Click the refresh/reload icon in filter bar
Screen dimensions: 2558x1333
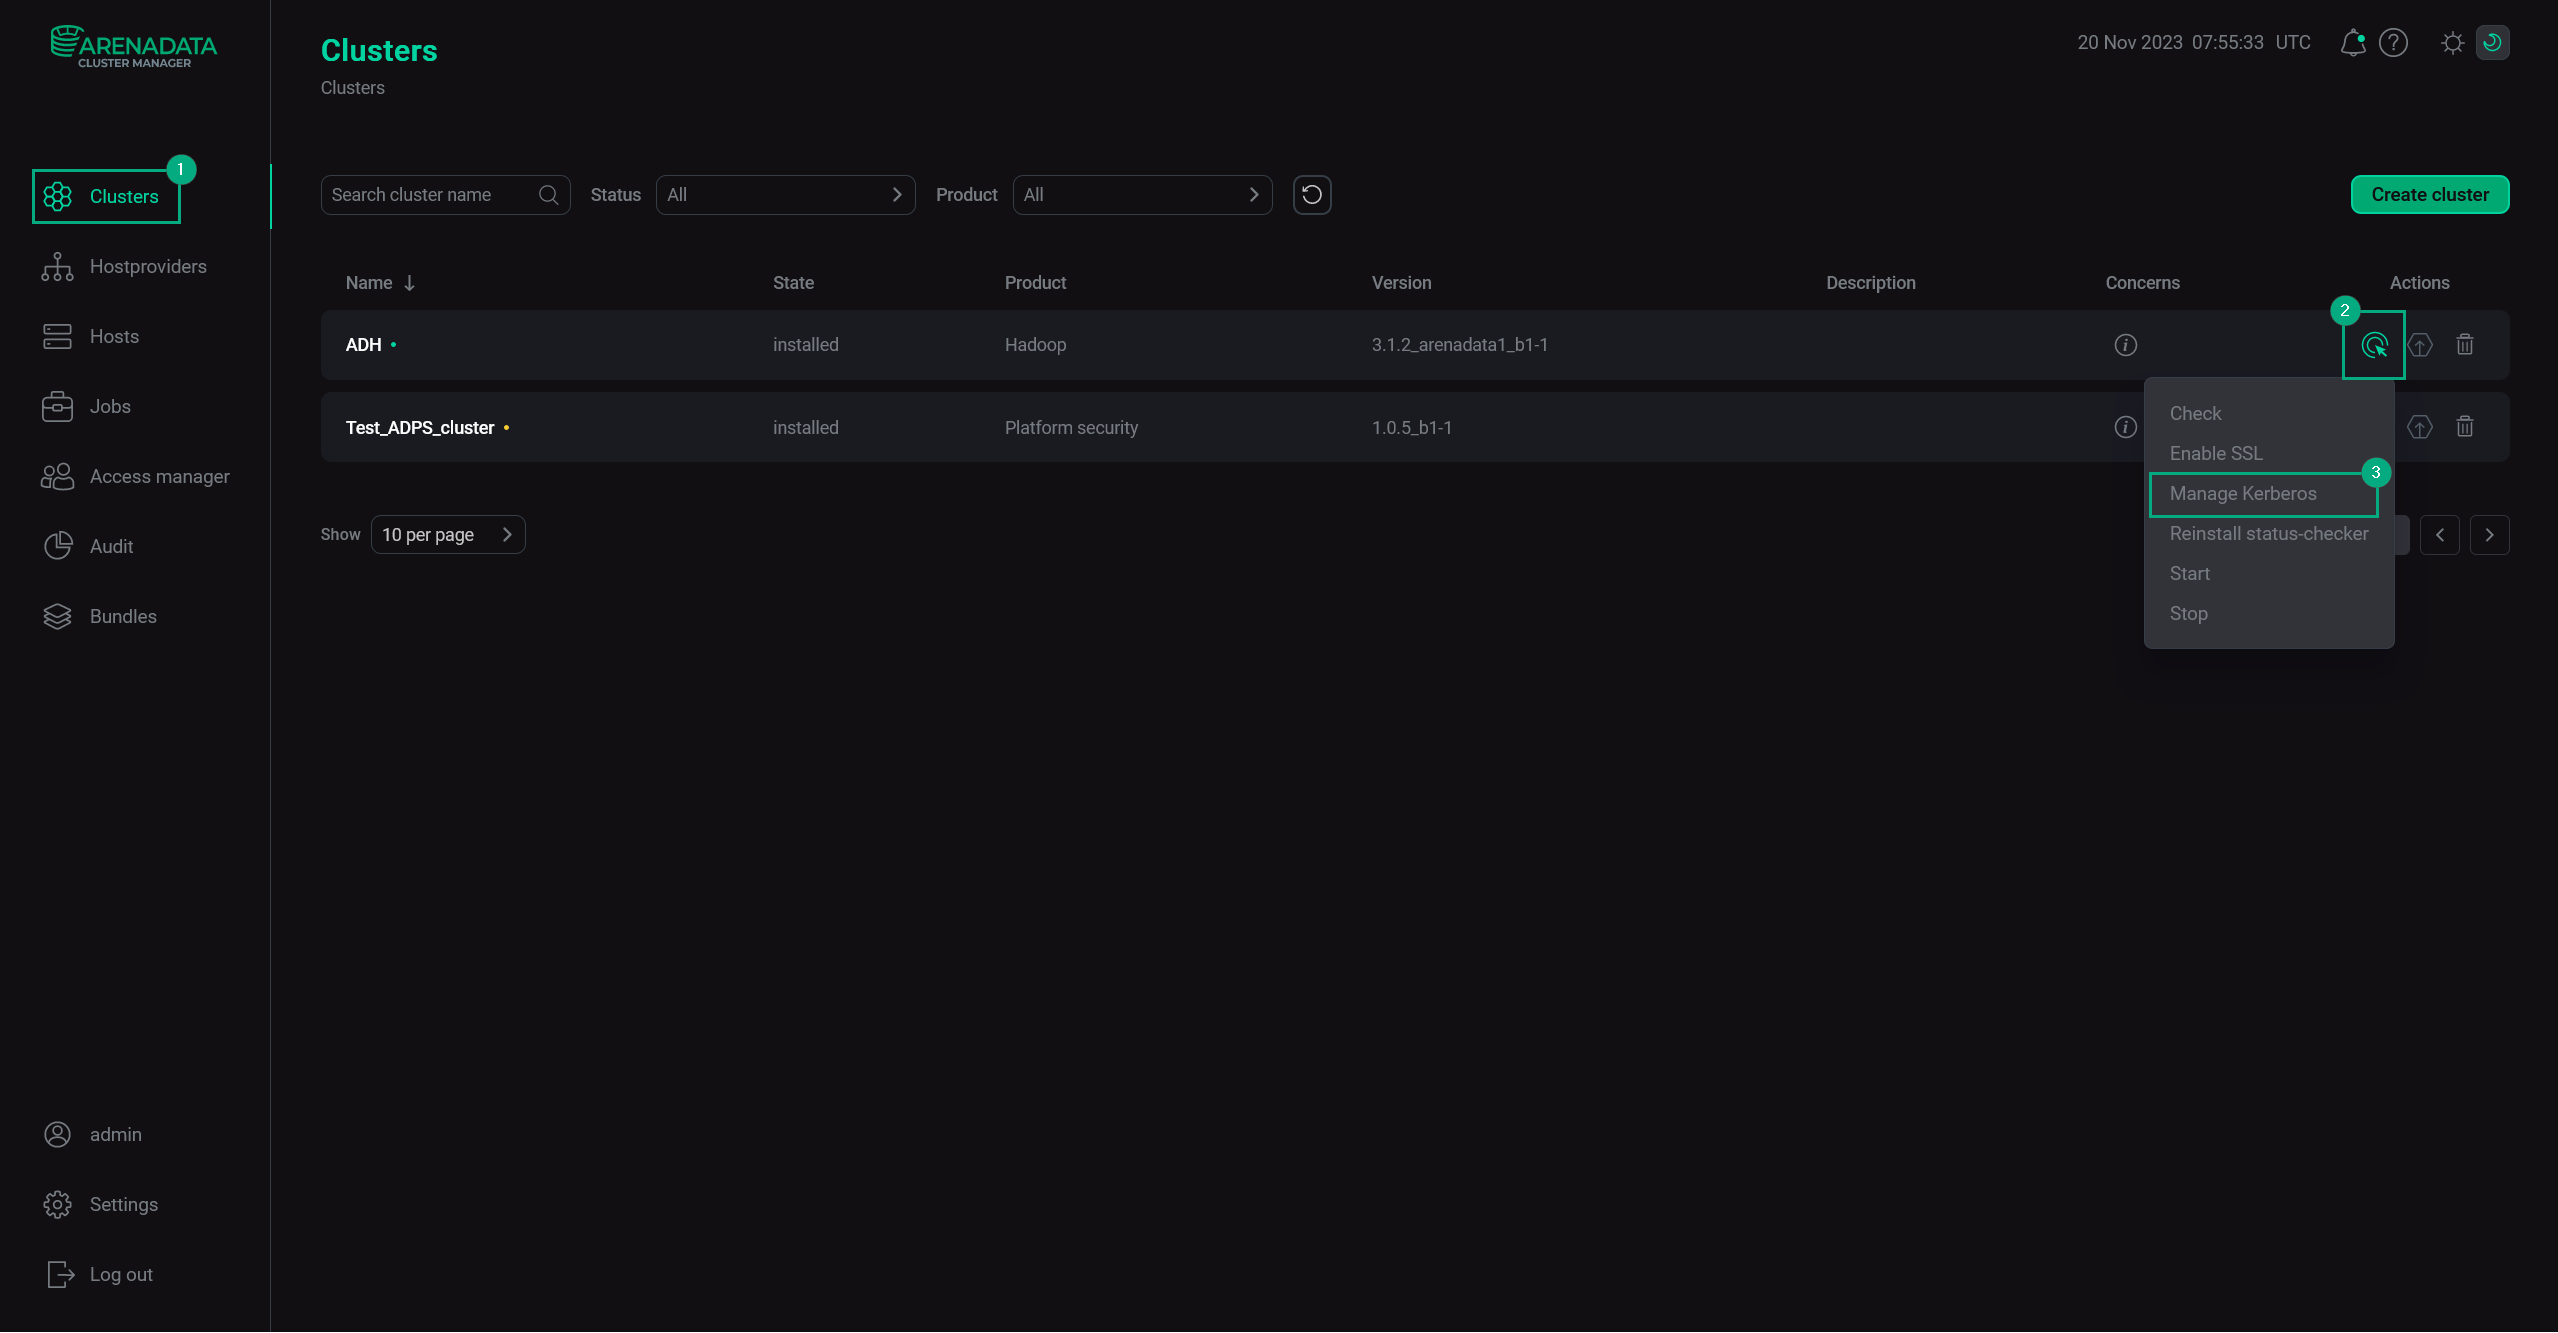1311,195
